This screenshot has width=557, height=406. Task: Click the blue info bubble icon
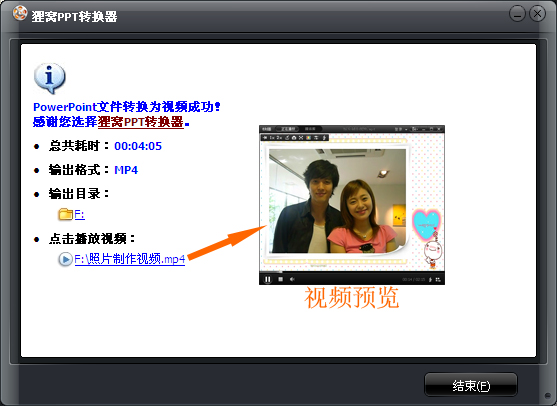[50, 79]
